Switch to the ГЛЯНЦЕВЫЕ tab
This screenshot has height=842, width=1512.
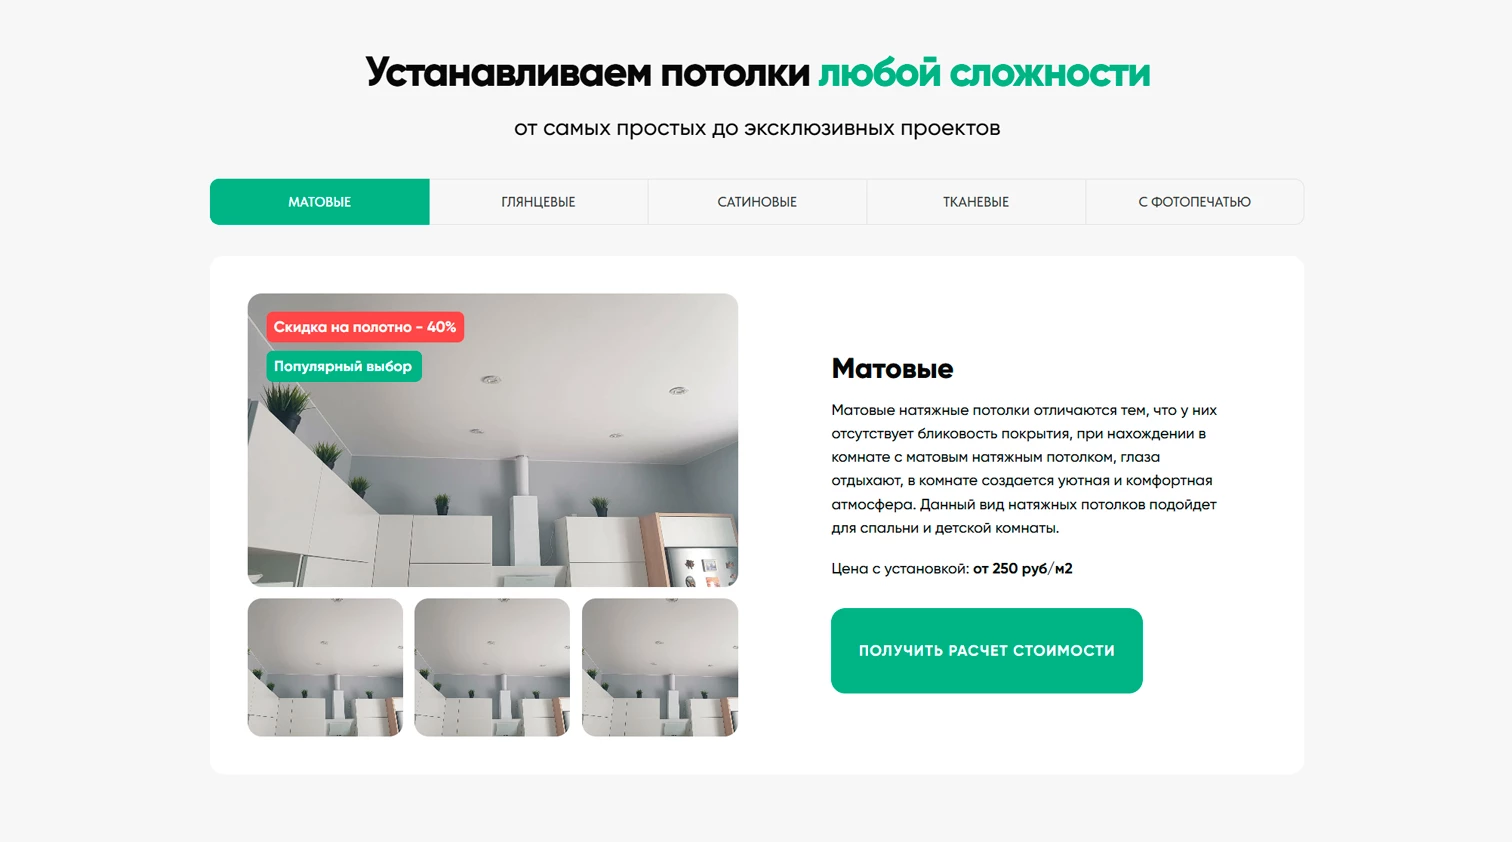pos(538,202)
